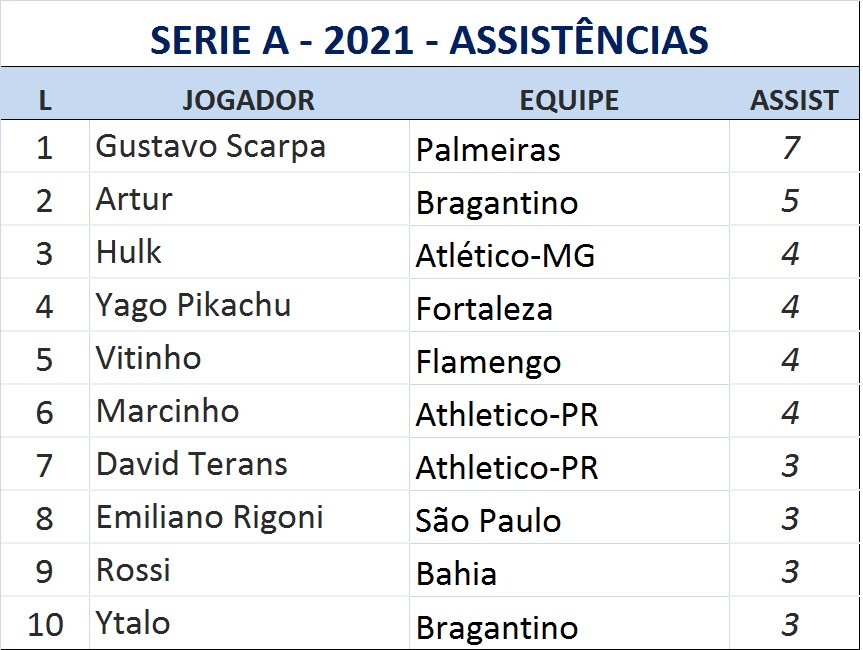Select the David Terans cell

pos(192,464)
